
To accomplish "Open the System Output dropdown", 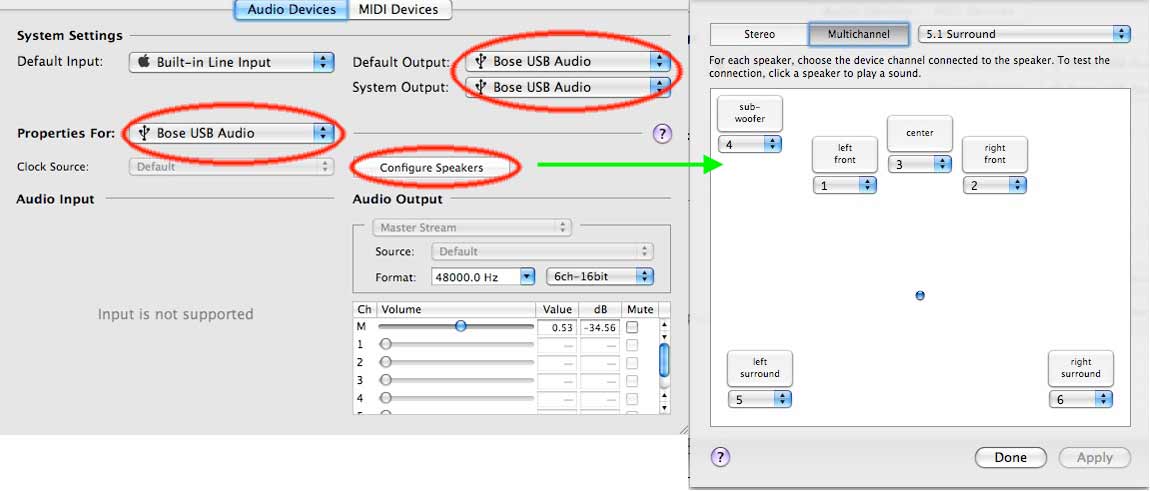I will click(x=568, y=87).
